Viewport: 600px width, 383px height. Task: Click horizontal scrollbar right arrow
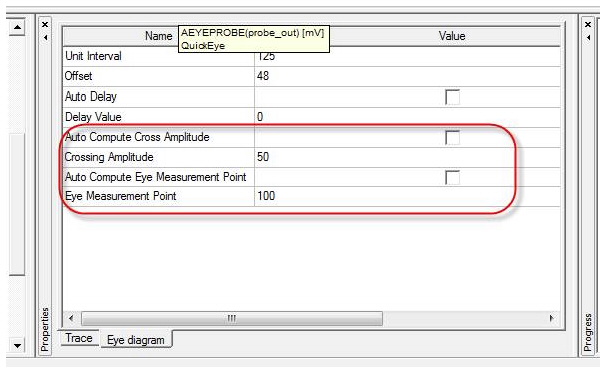pos(551,318)
